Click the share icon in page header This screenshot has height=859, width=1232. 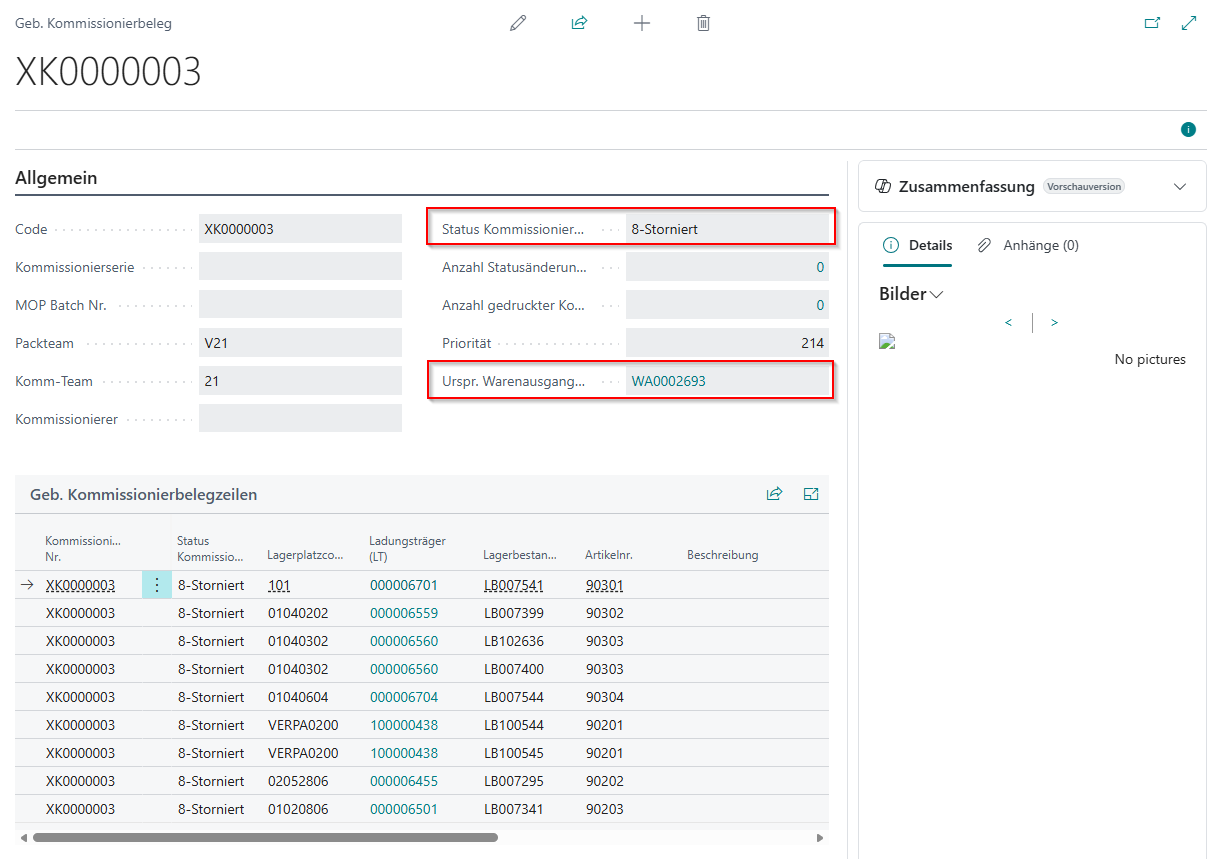pos(579,23)
